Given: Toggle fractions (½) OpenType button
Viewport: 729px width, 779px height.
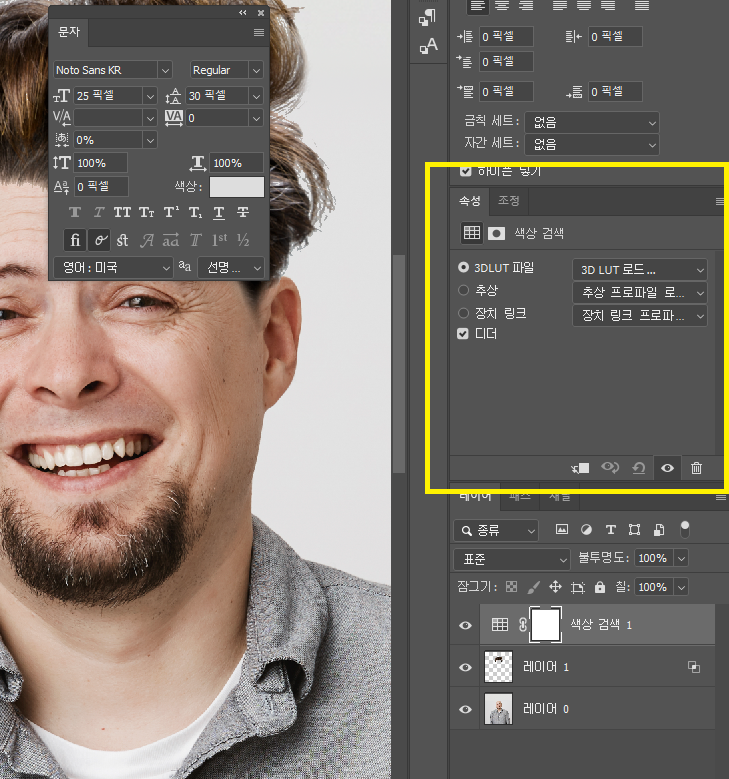Looking at the screenshot, I should (243, 240).
